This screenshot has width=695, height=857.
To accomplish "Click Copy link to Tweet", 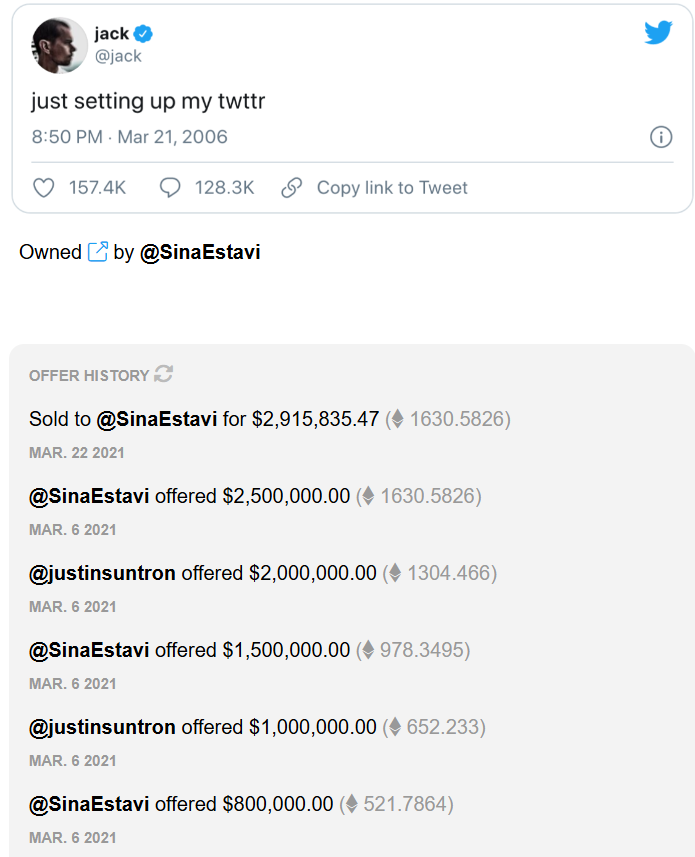I will [x=391, y=188].
